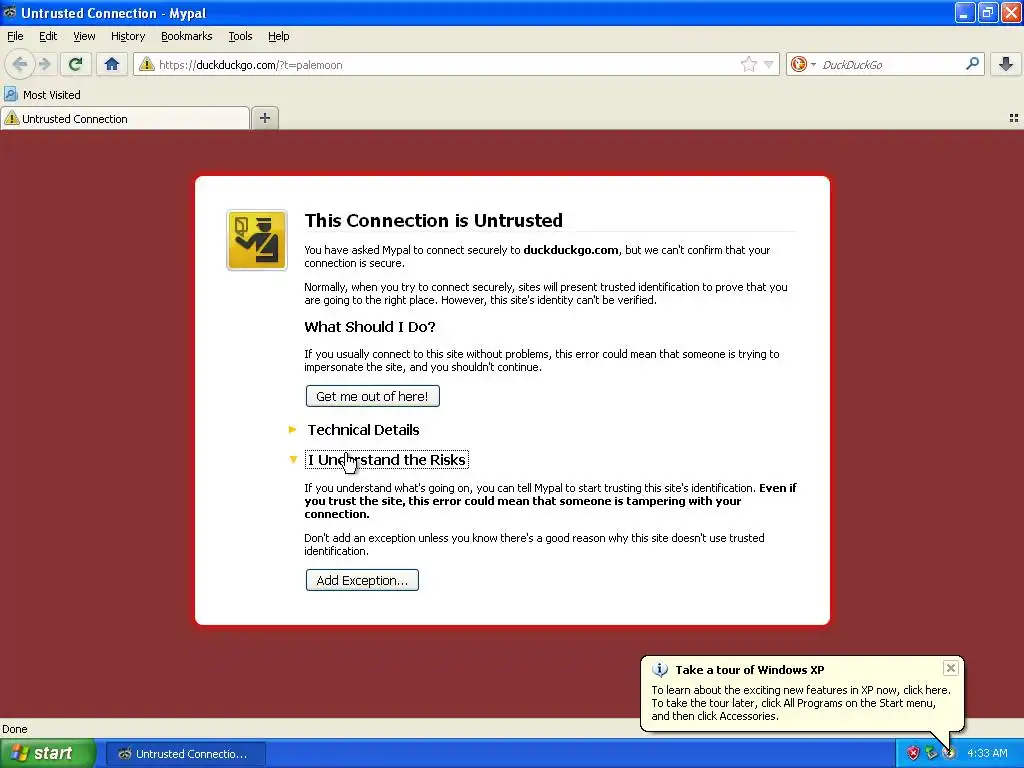Image resolution: width=1024 pixels, height=768 pixels.
Task: Open the Downloads arrow button
Action: (x=1006, y=64)
